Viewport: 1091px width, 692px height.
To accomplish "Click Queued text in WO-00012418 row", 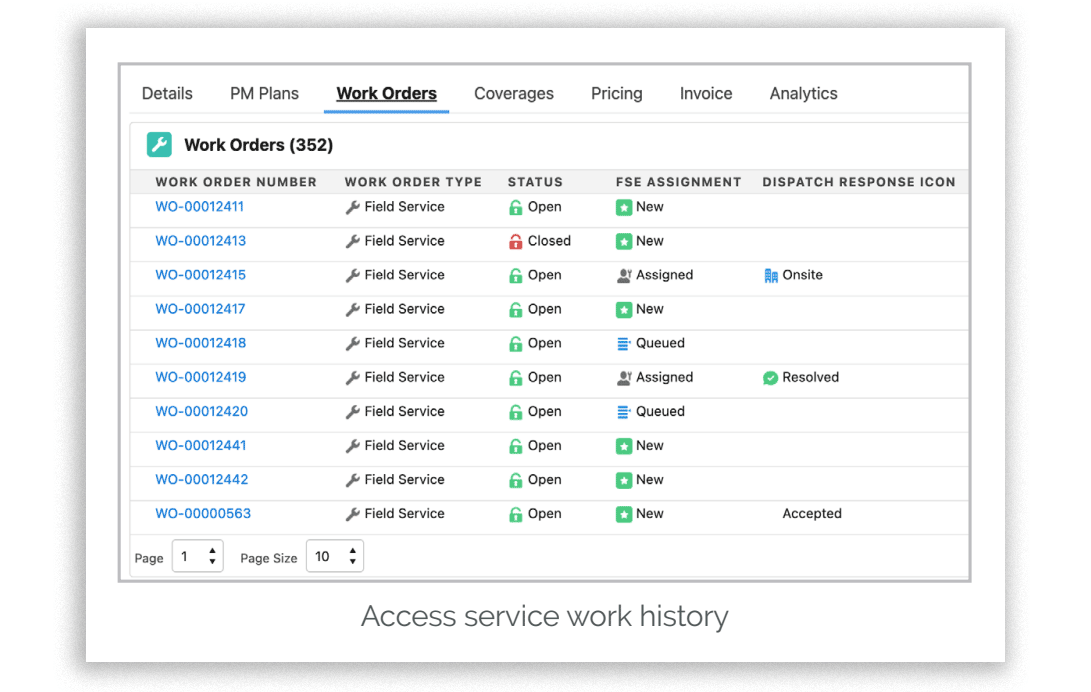I will [660, 343].
